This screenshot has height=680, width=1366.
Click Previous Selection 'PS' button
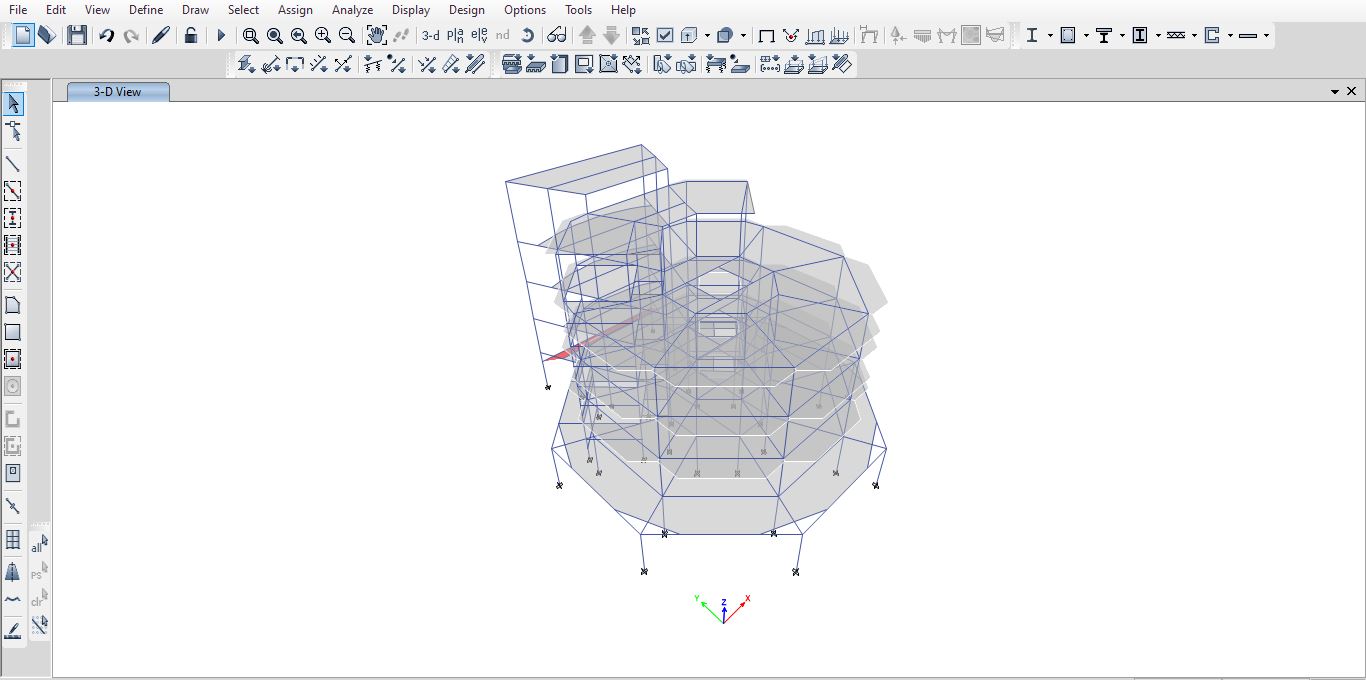tap(39, 572)
